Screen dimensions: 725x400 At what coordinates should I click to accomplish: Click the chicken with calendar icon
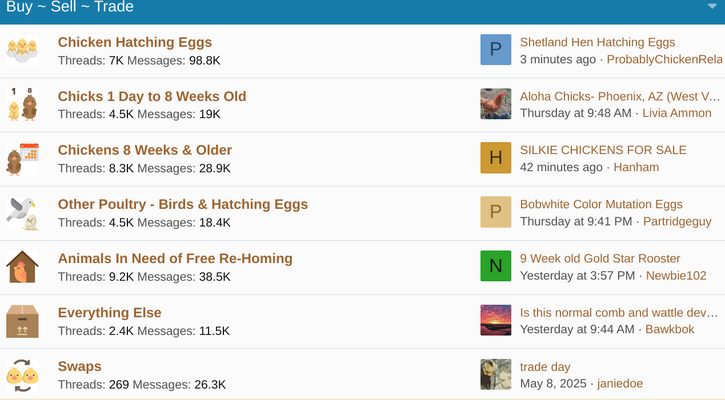click(22, 159)
